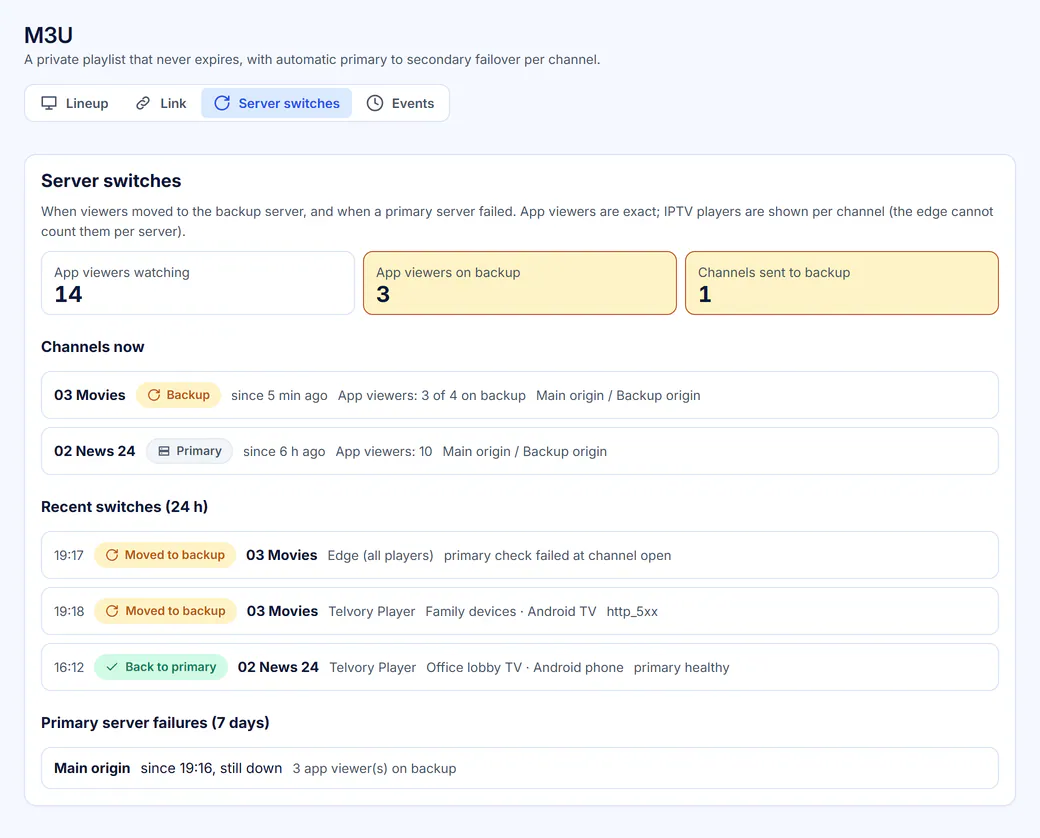Click the Backup badge on 03 Movies

[x=178, y=395]
